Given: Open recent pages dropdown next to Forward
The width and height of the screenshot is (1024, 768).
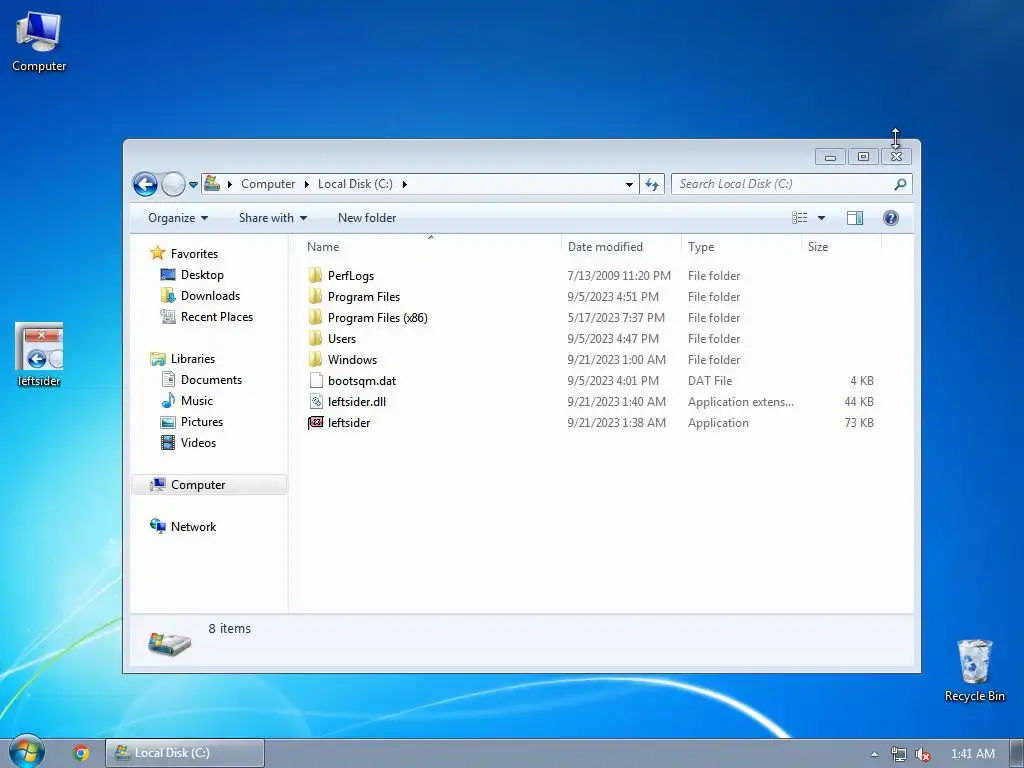Looking at the screenshot, I should pyautogui.click(x=193, y=185).
